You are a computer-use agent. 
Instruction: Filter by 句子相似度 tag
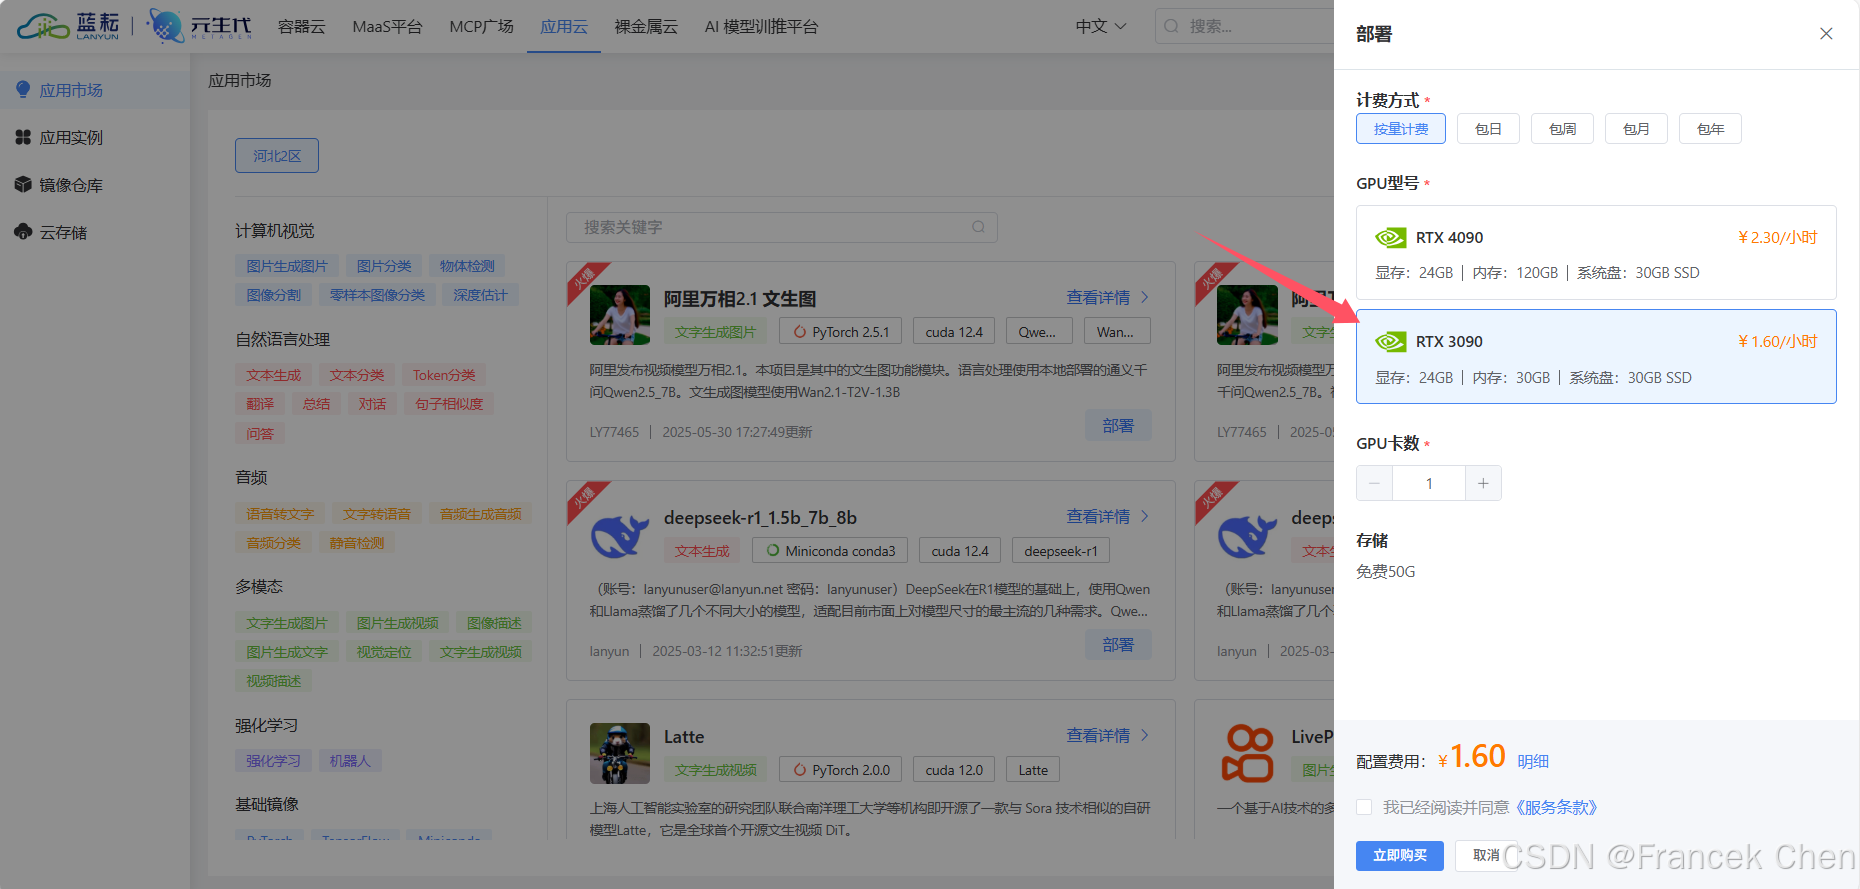pos(449,404)
